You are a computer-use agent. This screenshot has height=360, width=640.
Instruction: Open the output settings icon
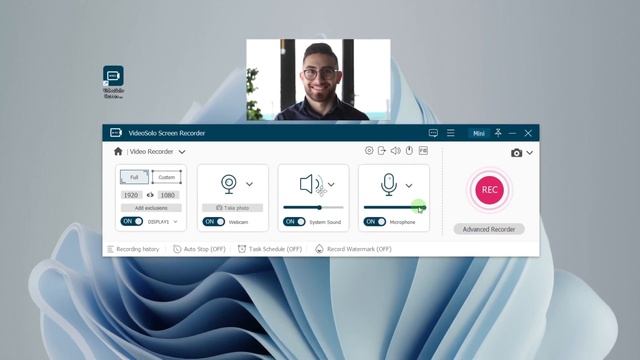[382, 151]
